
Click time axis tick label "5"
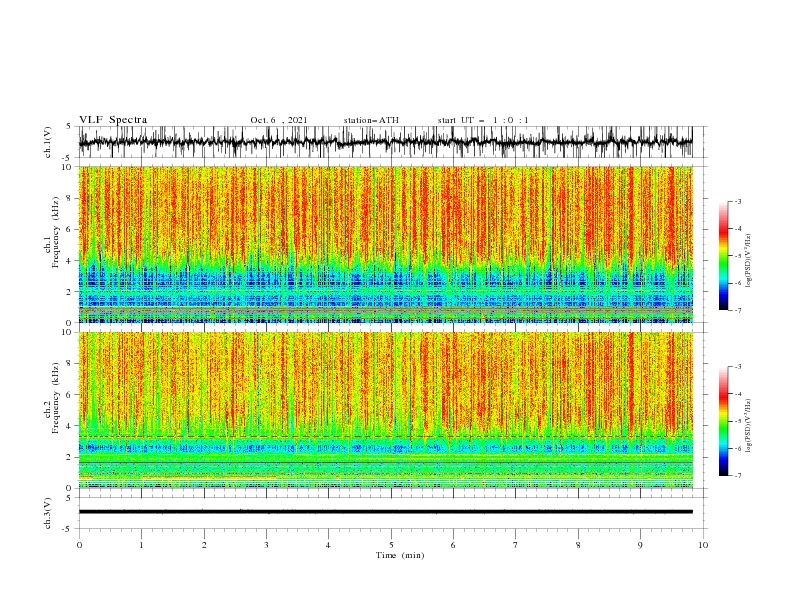(x=391, y=545)
